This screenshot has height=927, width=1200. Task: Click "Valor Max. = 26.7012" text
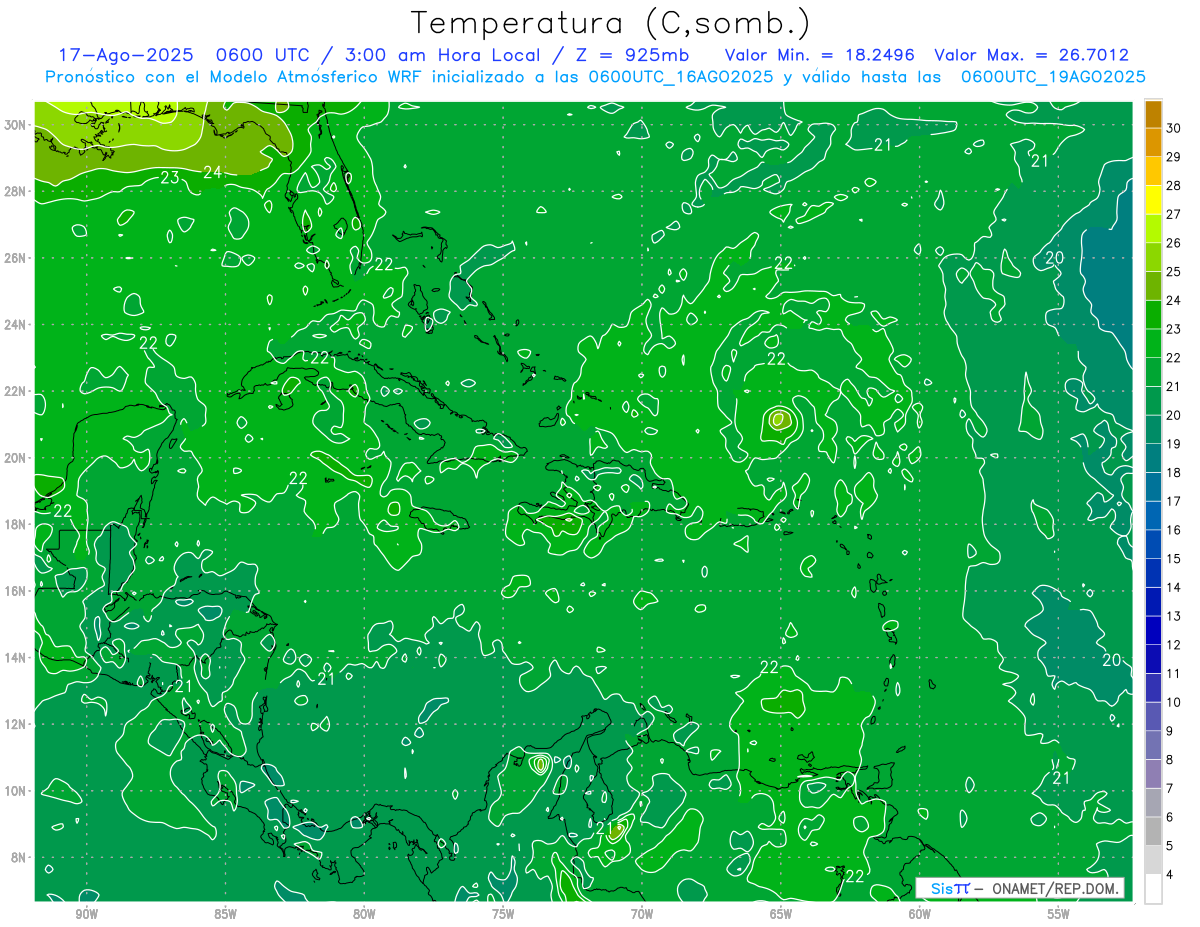(1031, 55)
